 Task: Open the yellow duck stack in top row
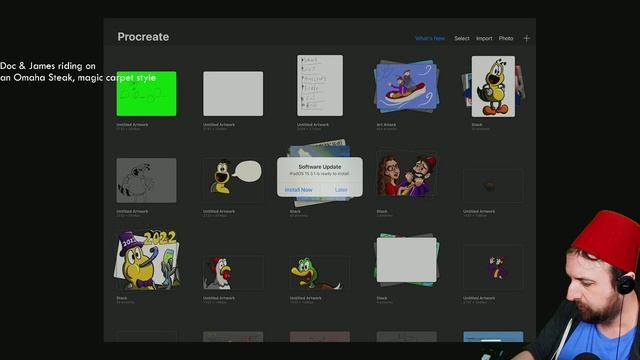pyautogui.click(x=493, y=87)
